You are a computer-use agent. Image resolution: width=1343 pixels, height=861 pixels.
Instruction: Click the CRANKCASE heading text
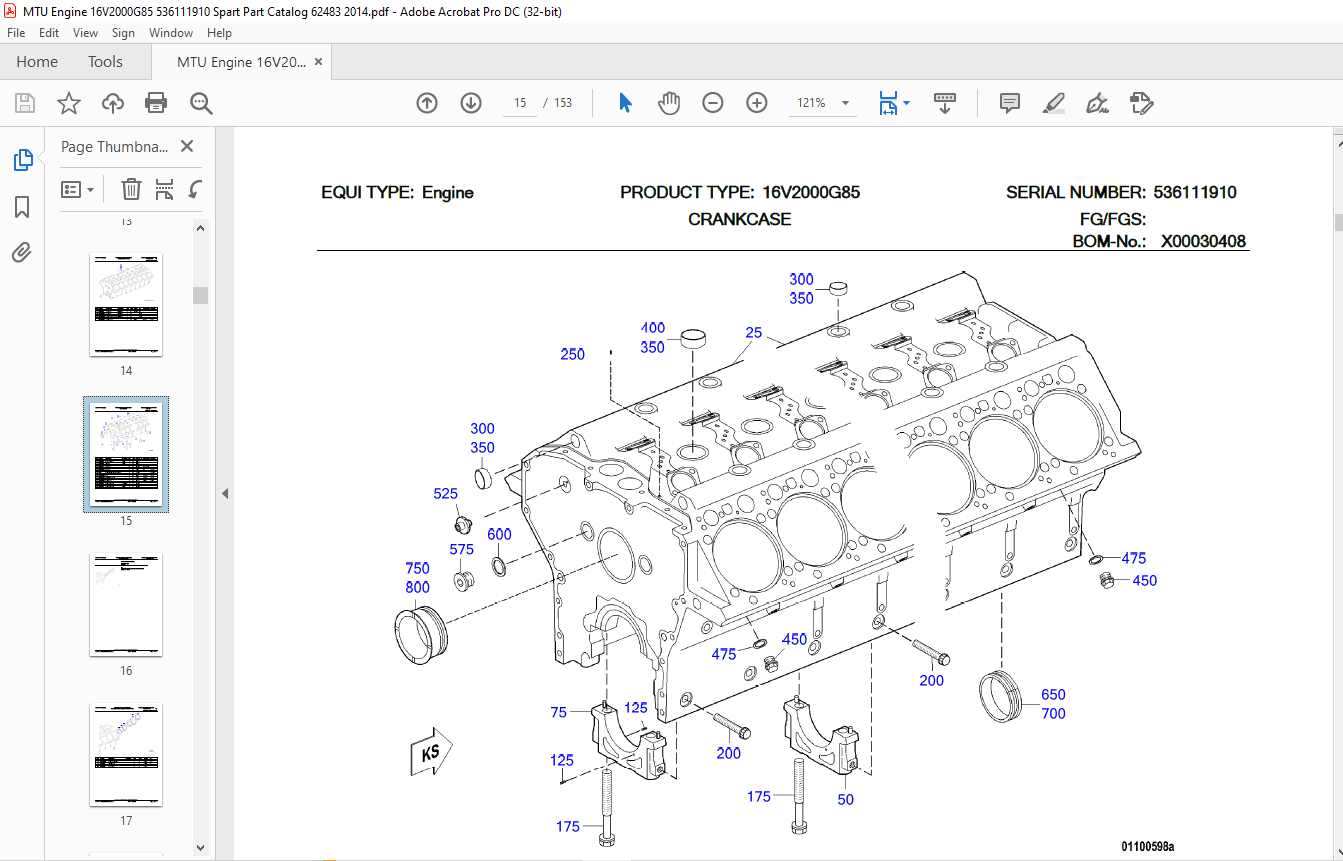739,219
